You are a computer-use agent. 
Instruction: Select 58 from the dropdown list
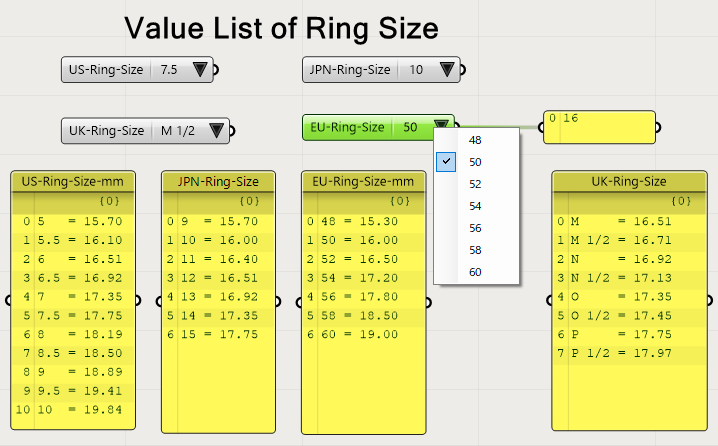click(475, 250)
